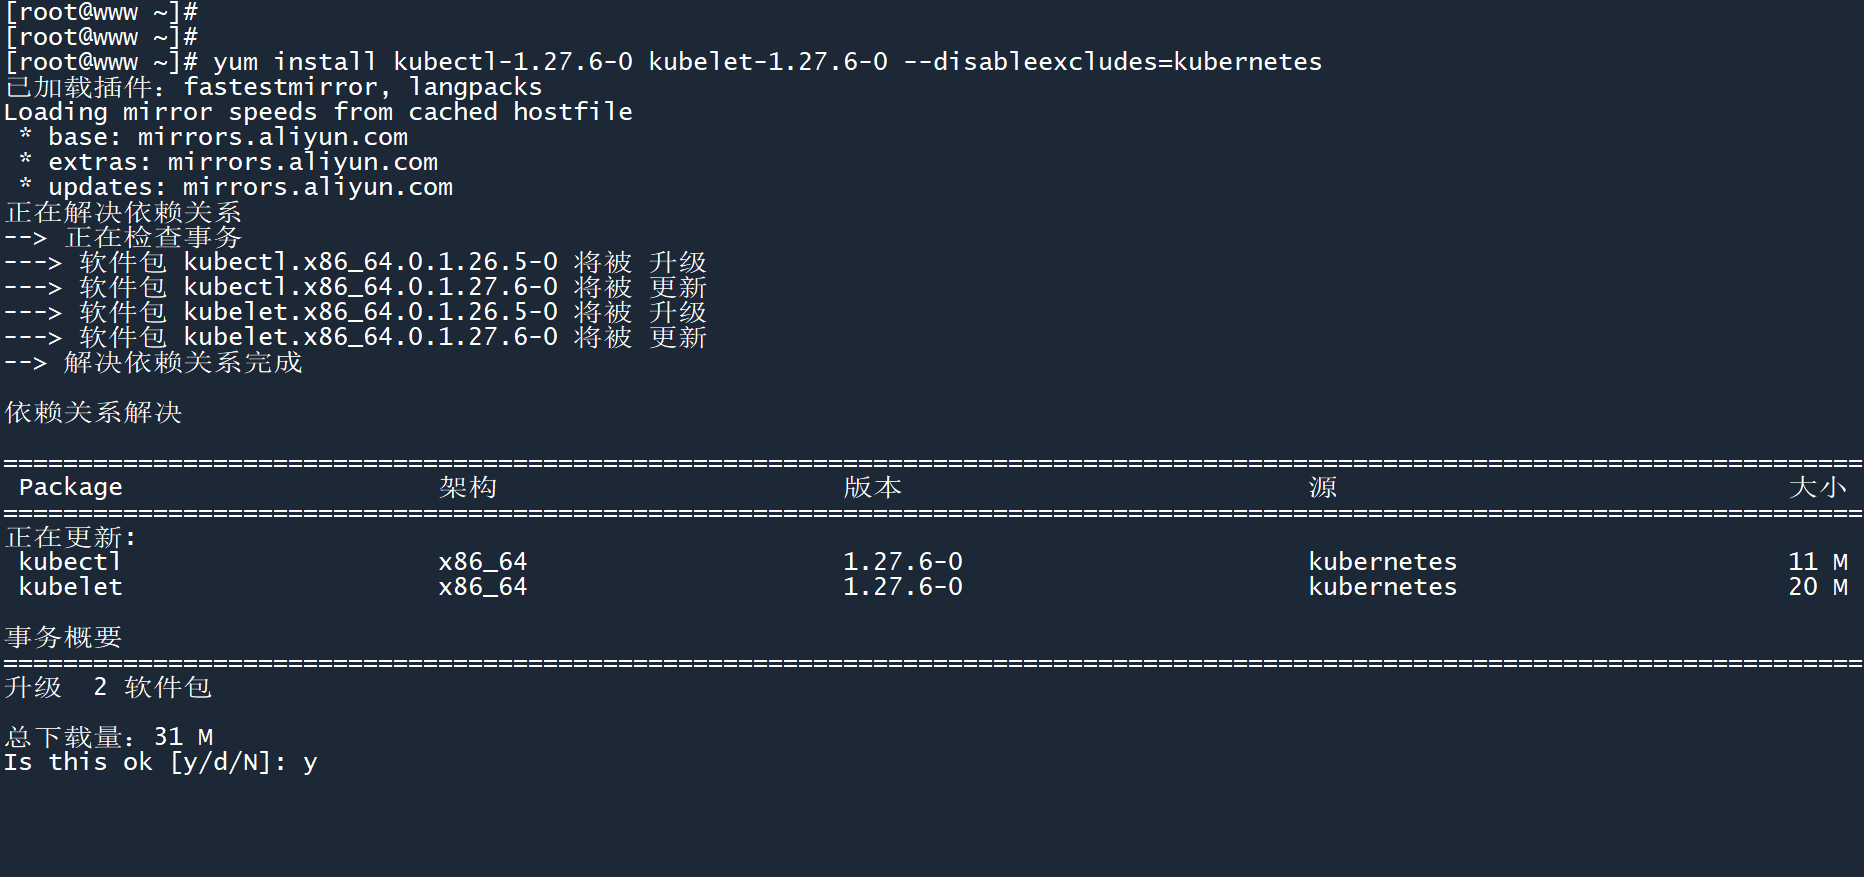Click the fastestmirror plugin name

click(x=281, y=87)
